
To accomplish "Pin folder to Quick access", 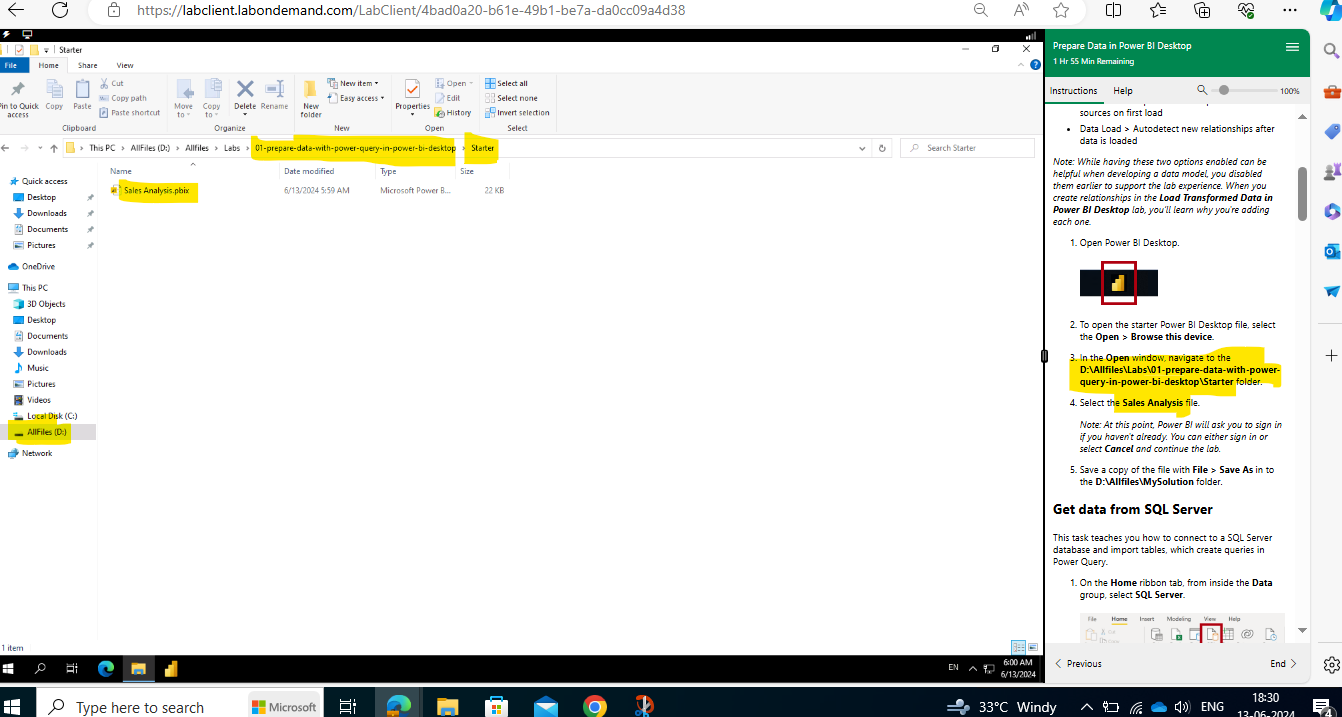I will point(18,98).
